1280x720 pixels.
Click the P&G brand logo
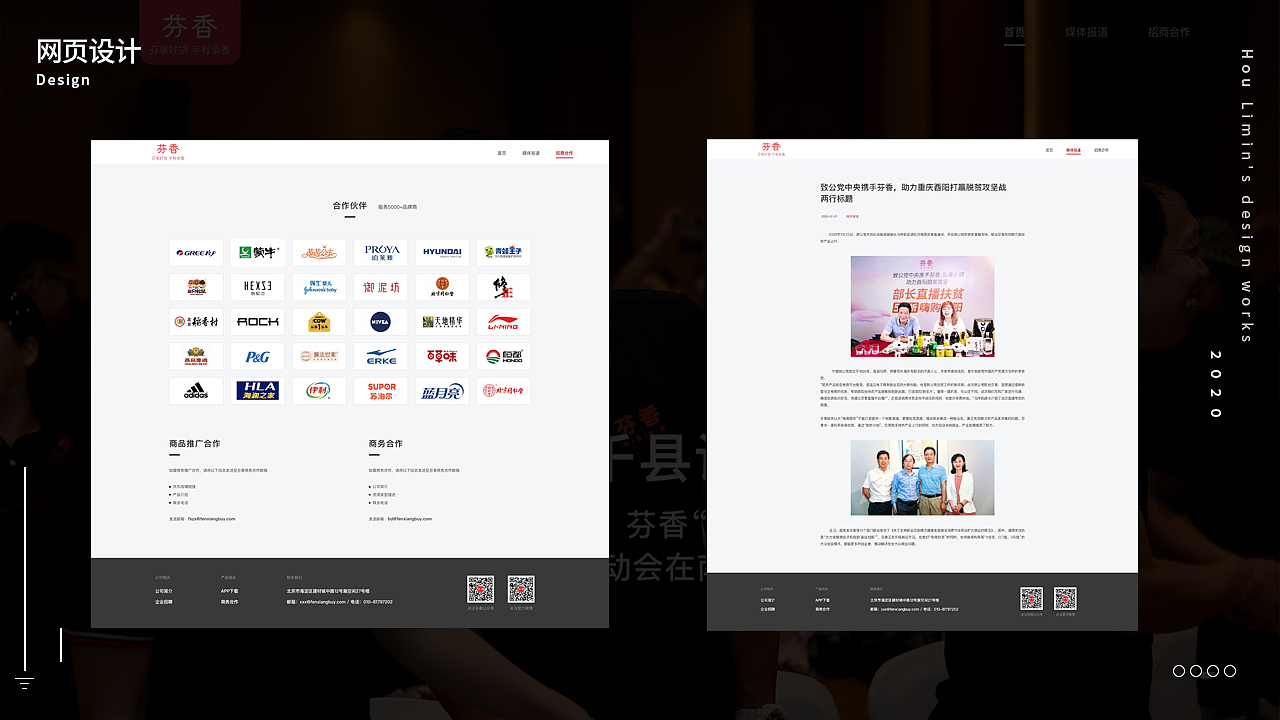[258, 356]
